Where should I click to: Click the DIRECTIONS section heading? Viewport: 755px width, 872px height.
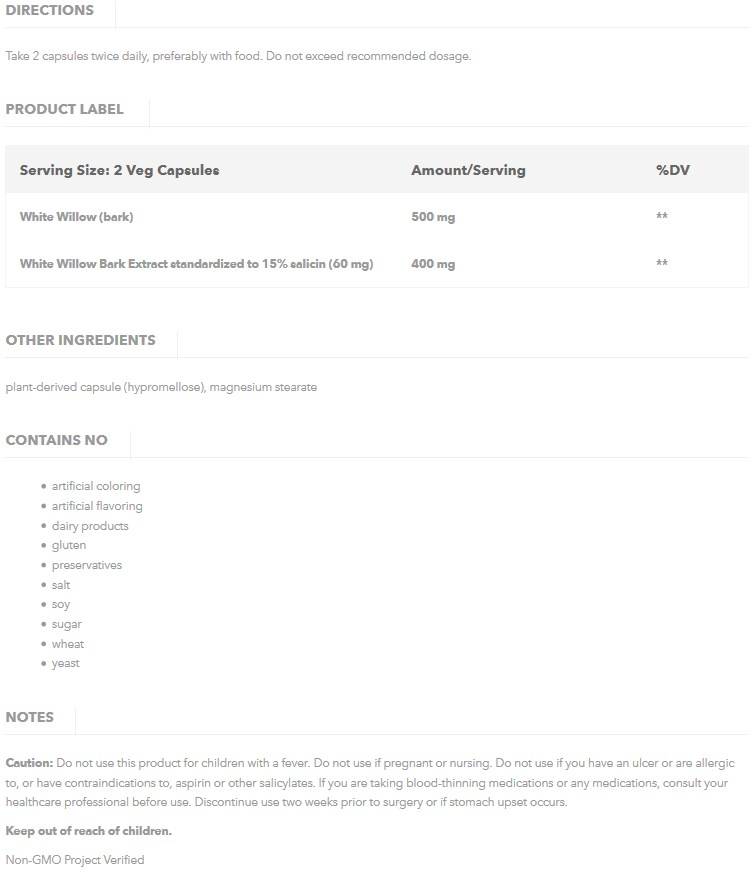[50, 11]
